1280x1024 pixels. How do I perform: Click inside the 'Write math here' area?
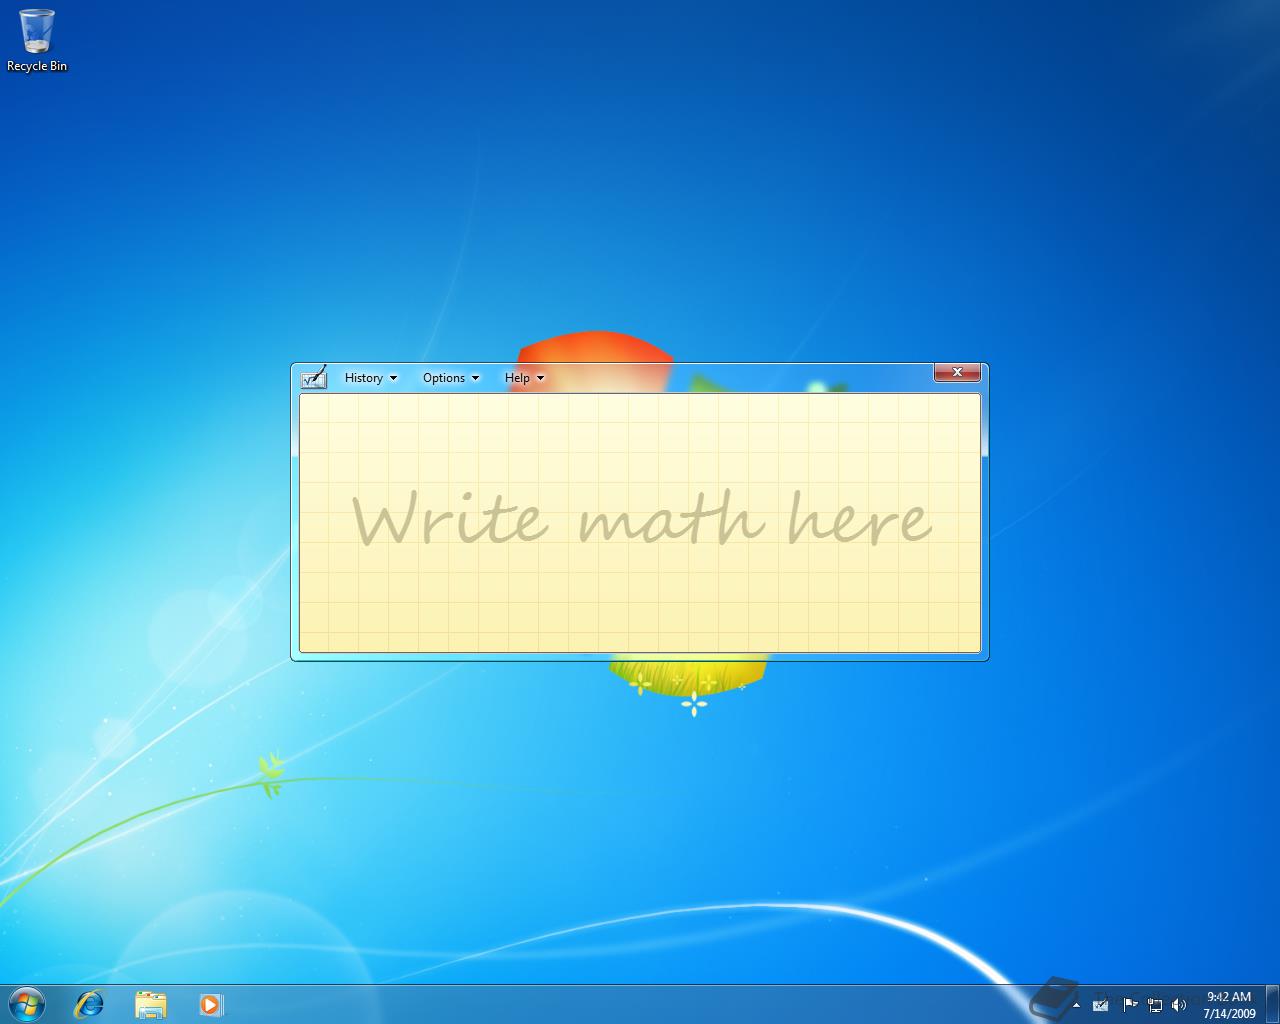tap(640, 523)
